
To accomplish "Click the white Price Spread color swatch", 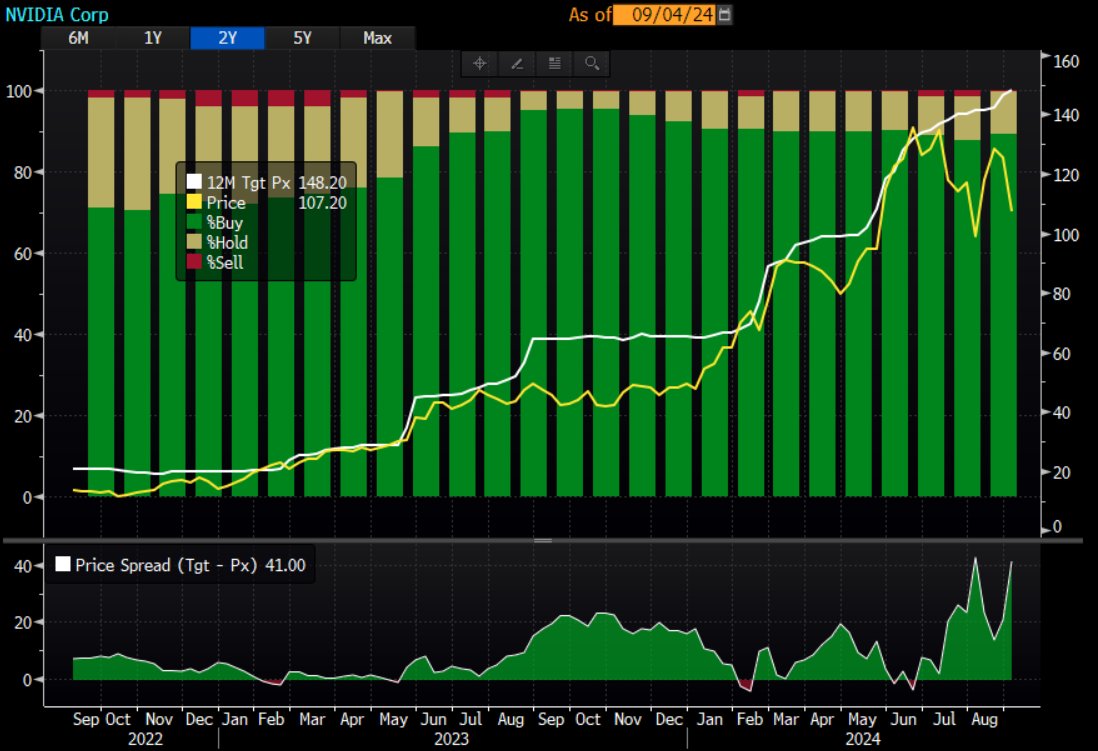I will click(65, 565).
